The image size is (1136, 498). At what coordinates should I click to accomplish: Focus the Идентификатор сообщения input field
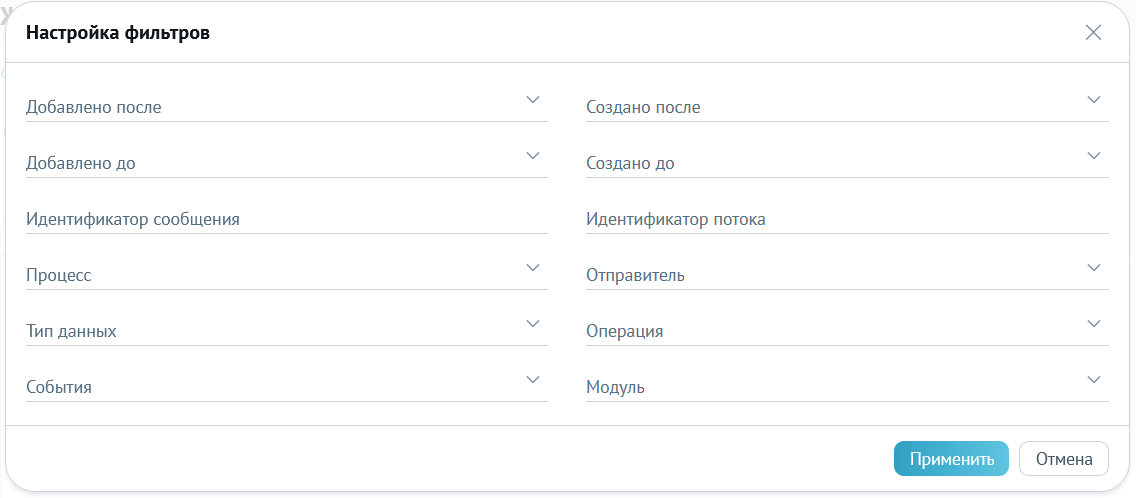point(287,219)
